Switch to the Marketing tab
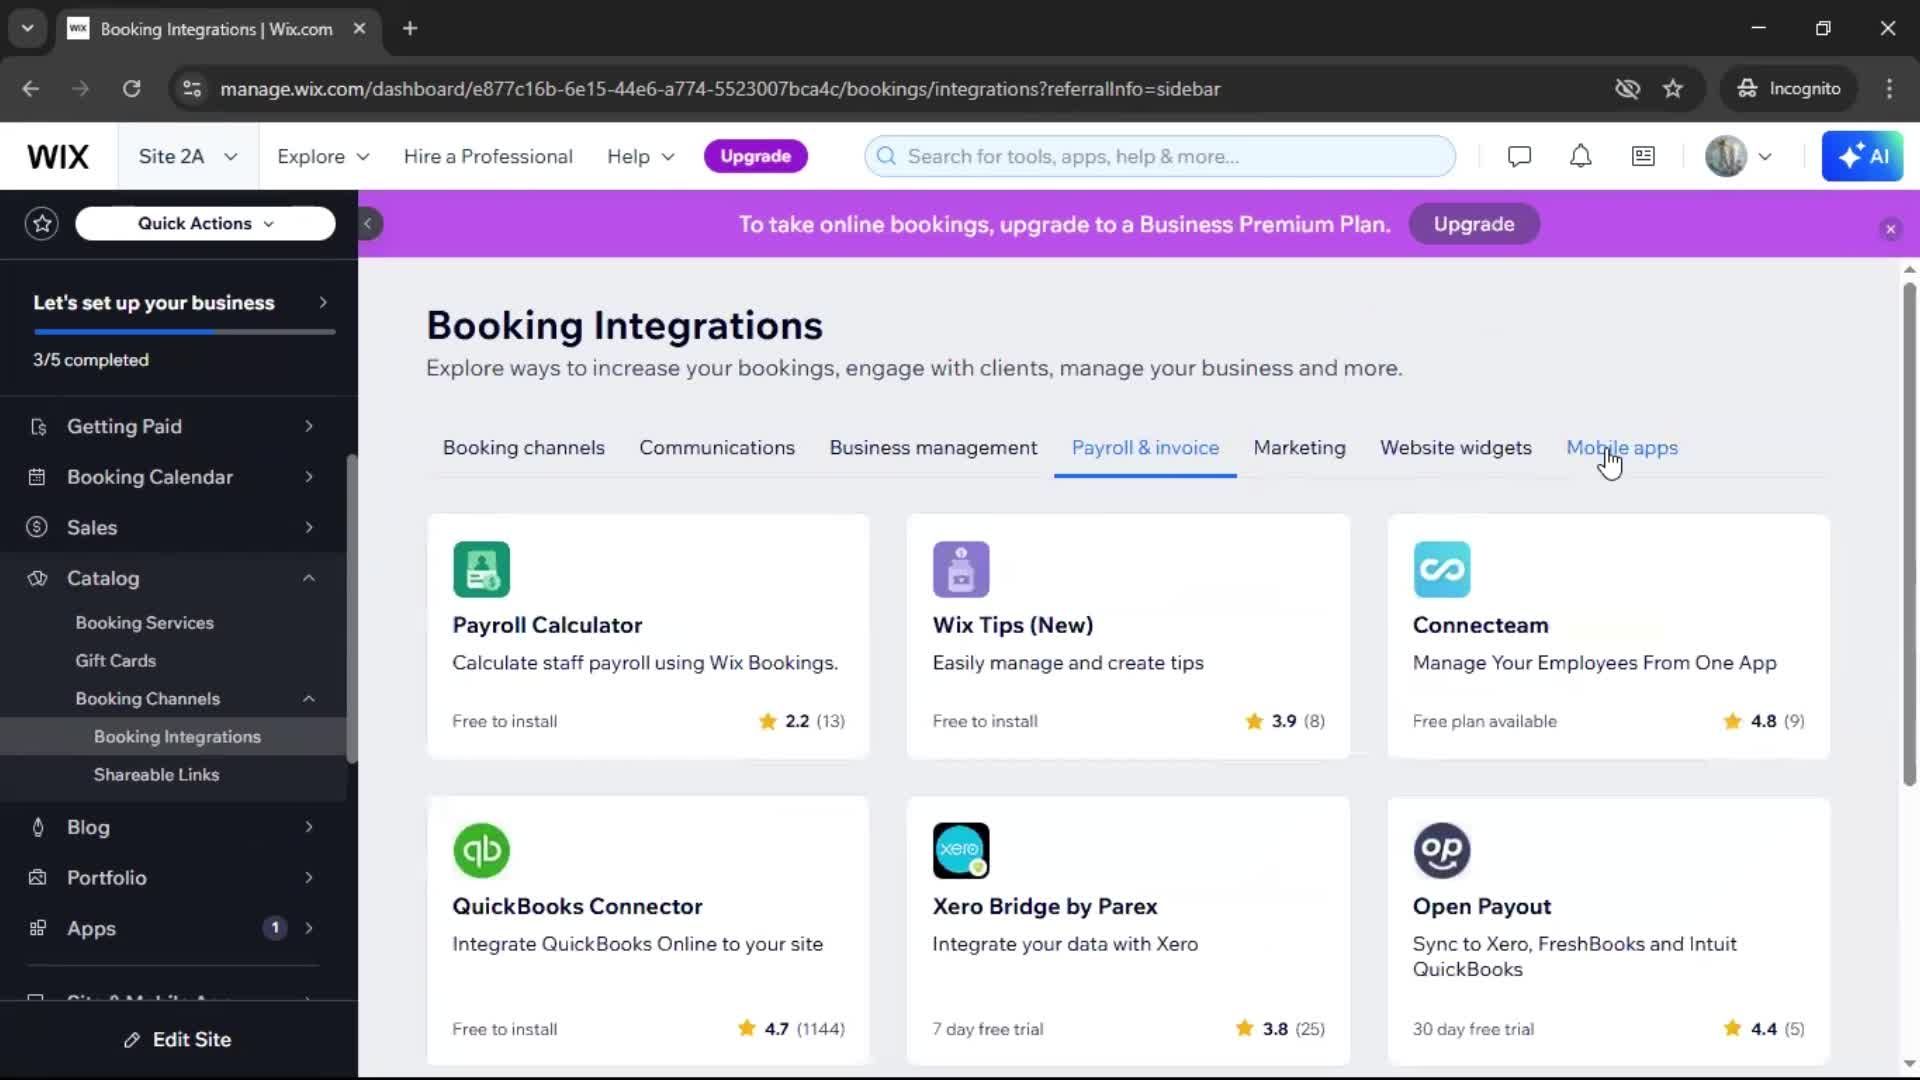This screenshot has width=1920, height=1080. 1299,448
